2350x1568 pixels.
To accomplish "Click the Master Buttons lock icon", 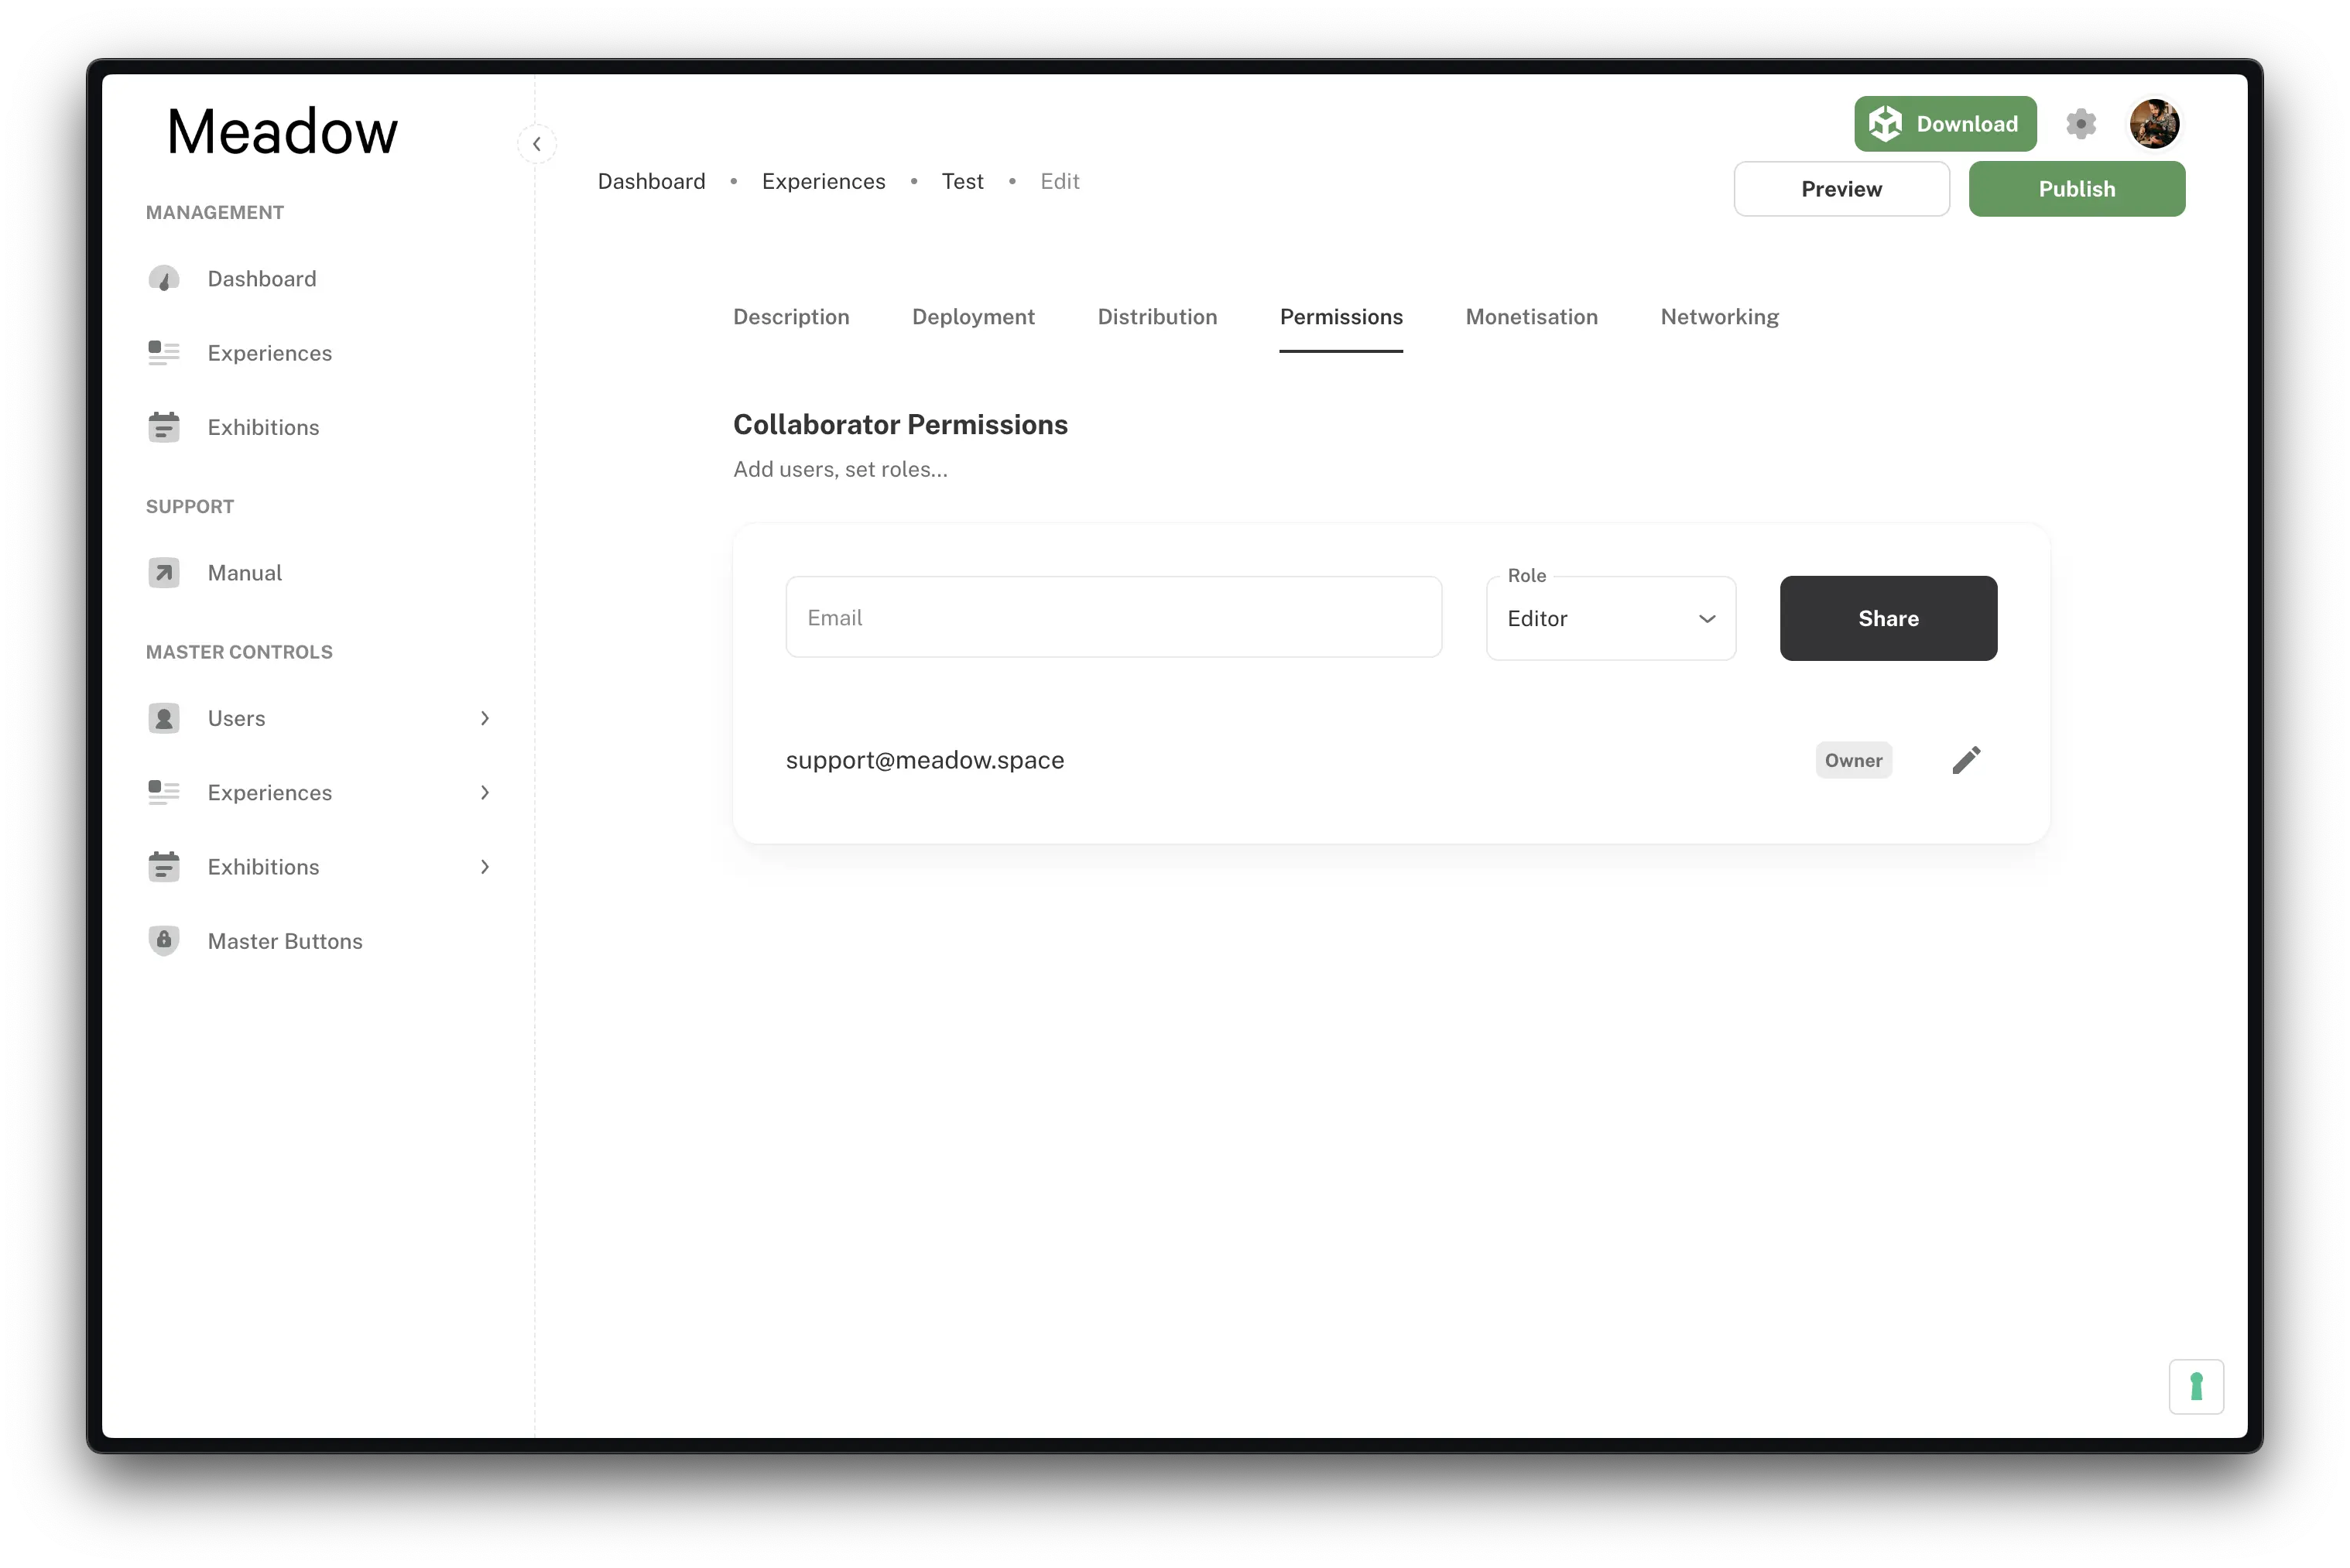I will coord(164,940).
